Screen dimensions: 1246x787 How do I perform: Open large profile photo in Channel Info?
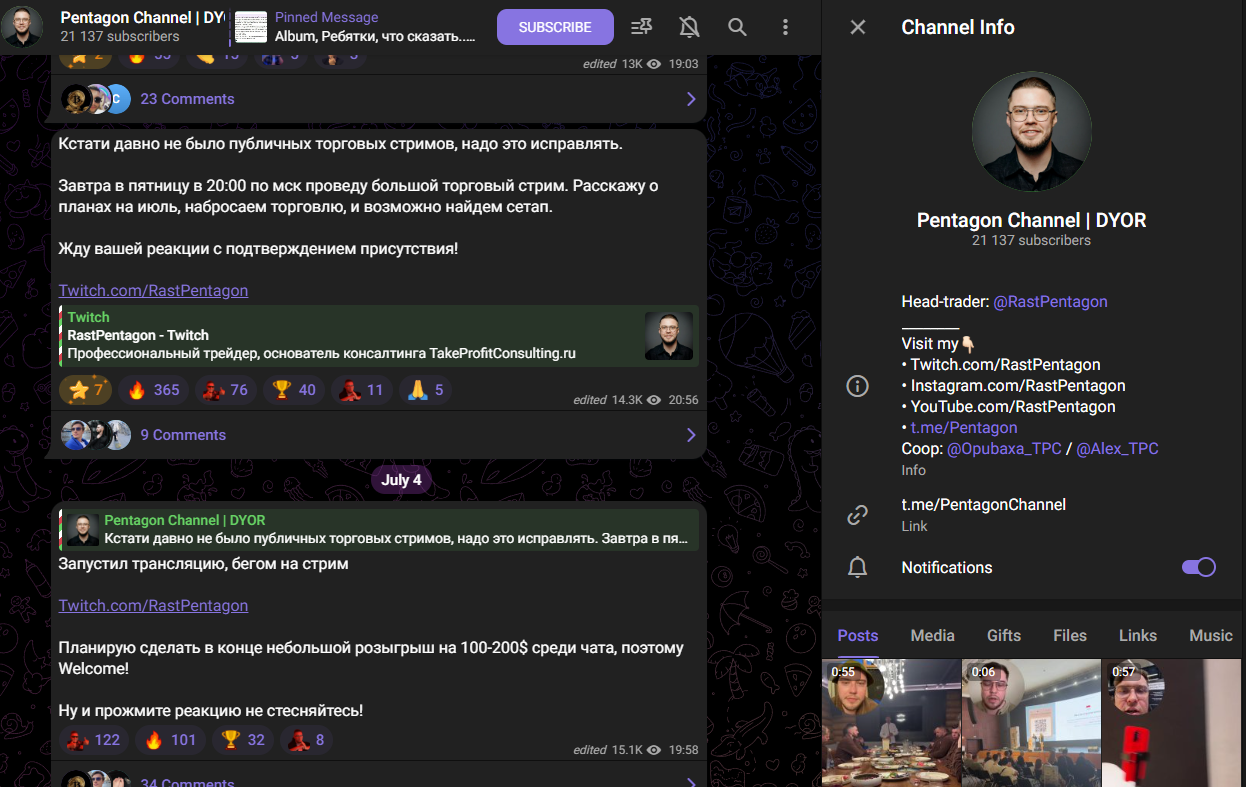click(x=1032, y=131)
